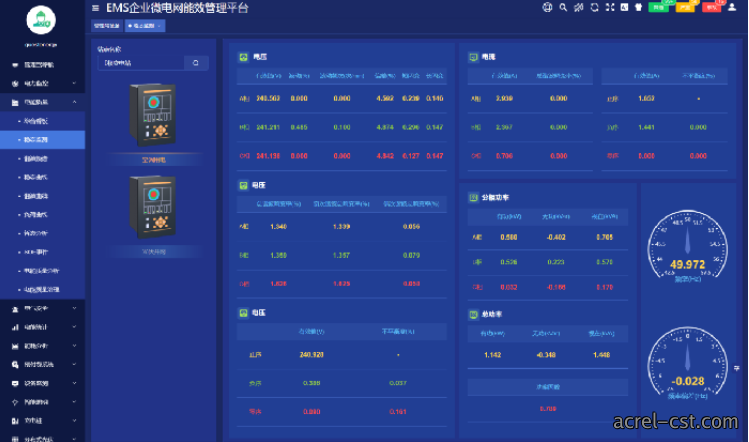Click the shirt-shaped theme skin icon
749x442 pixels.
[638, 7]
